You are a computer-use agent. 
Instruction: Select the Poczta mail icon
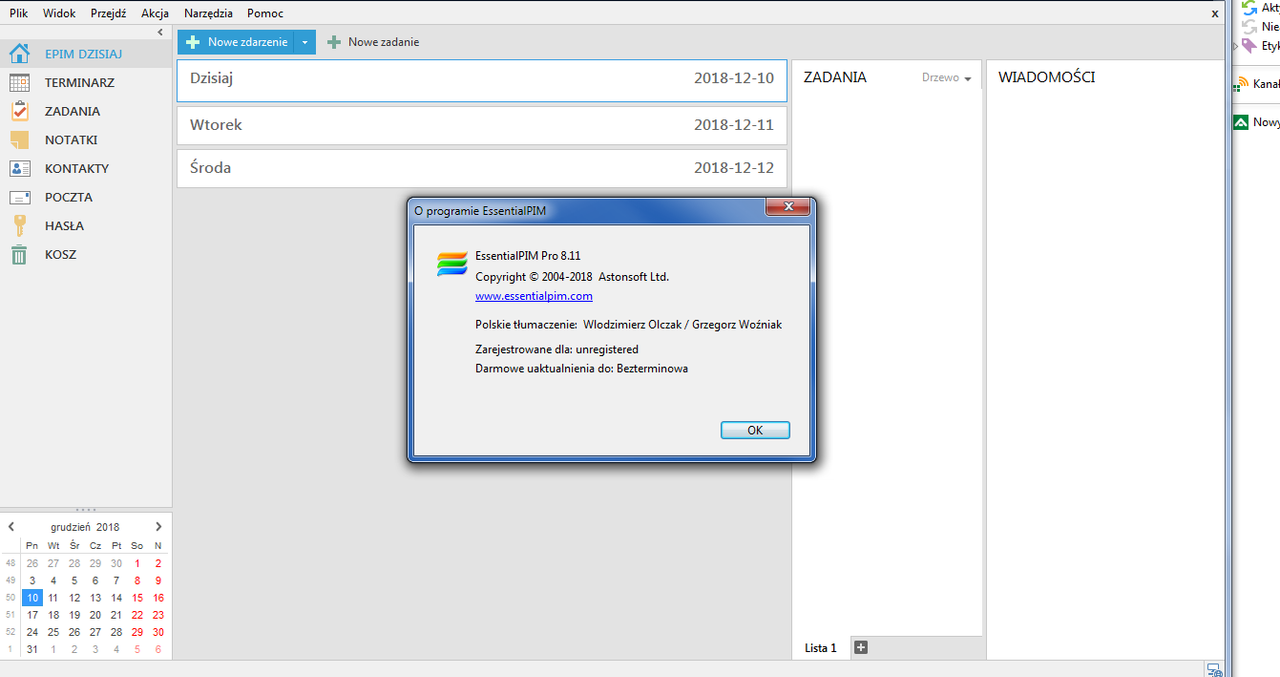(19, 198)
